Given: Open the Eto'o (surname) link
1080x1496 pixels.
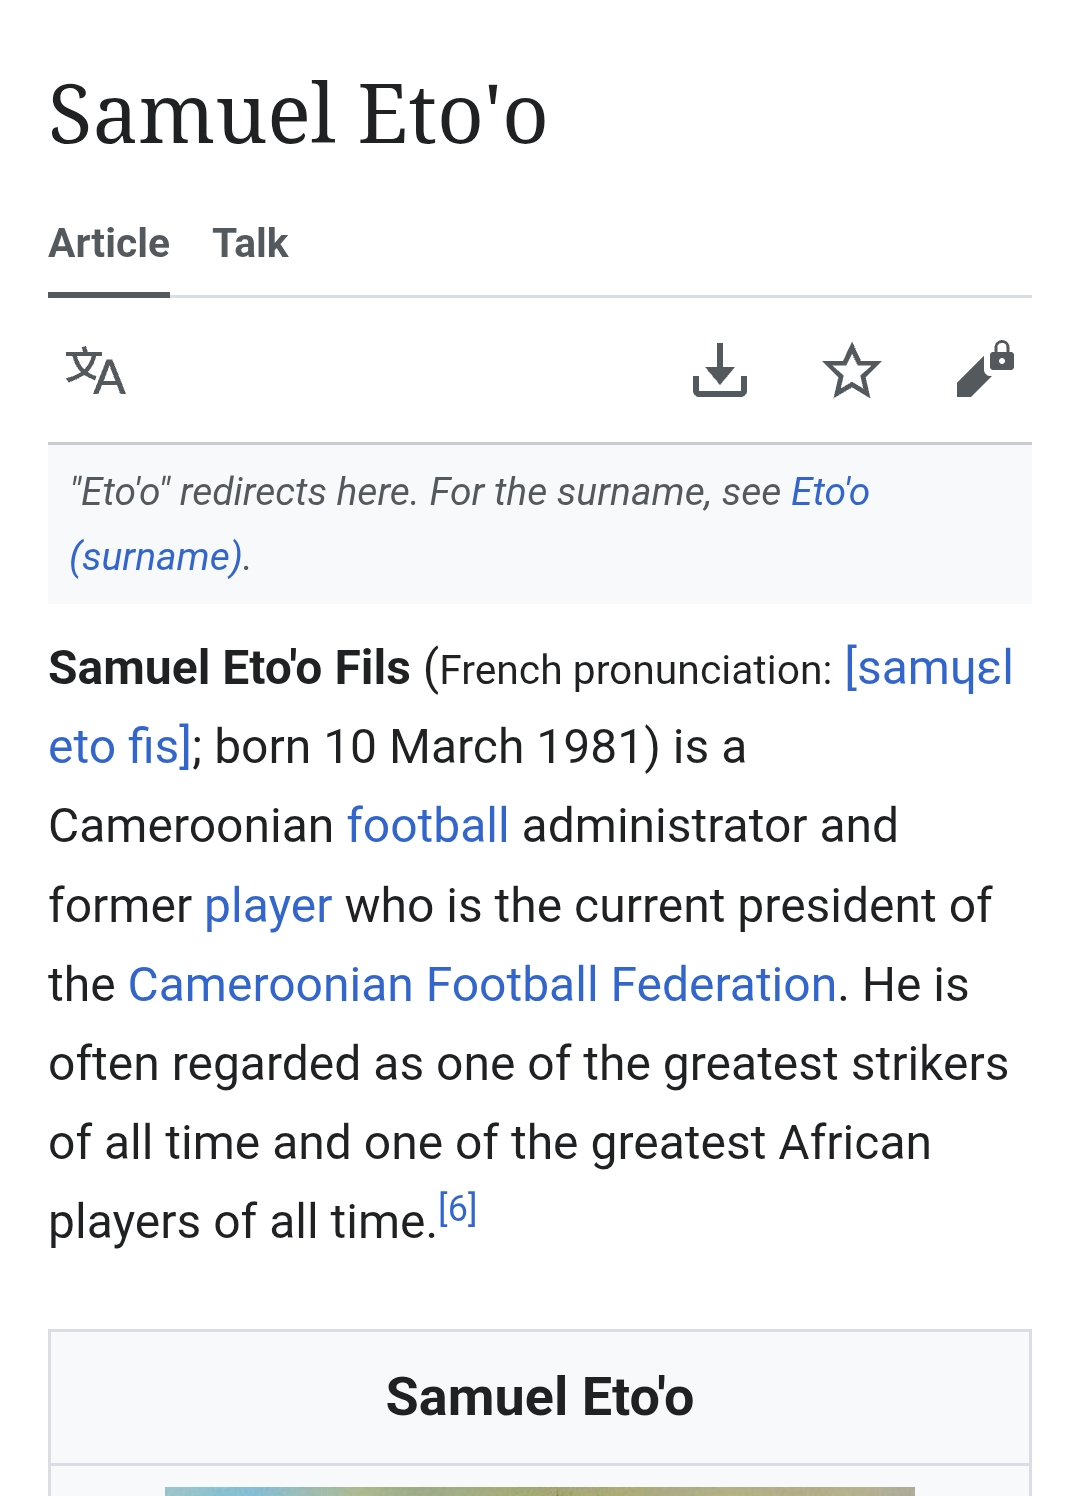Looking at the screenshot, I should click(470, 524).
